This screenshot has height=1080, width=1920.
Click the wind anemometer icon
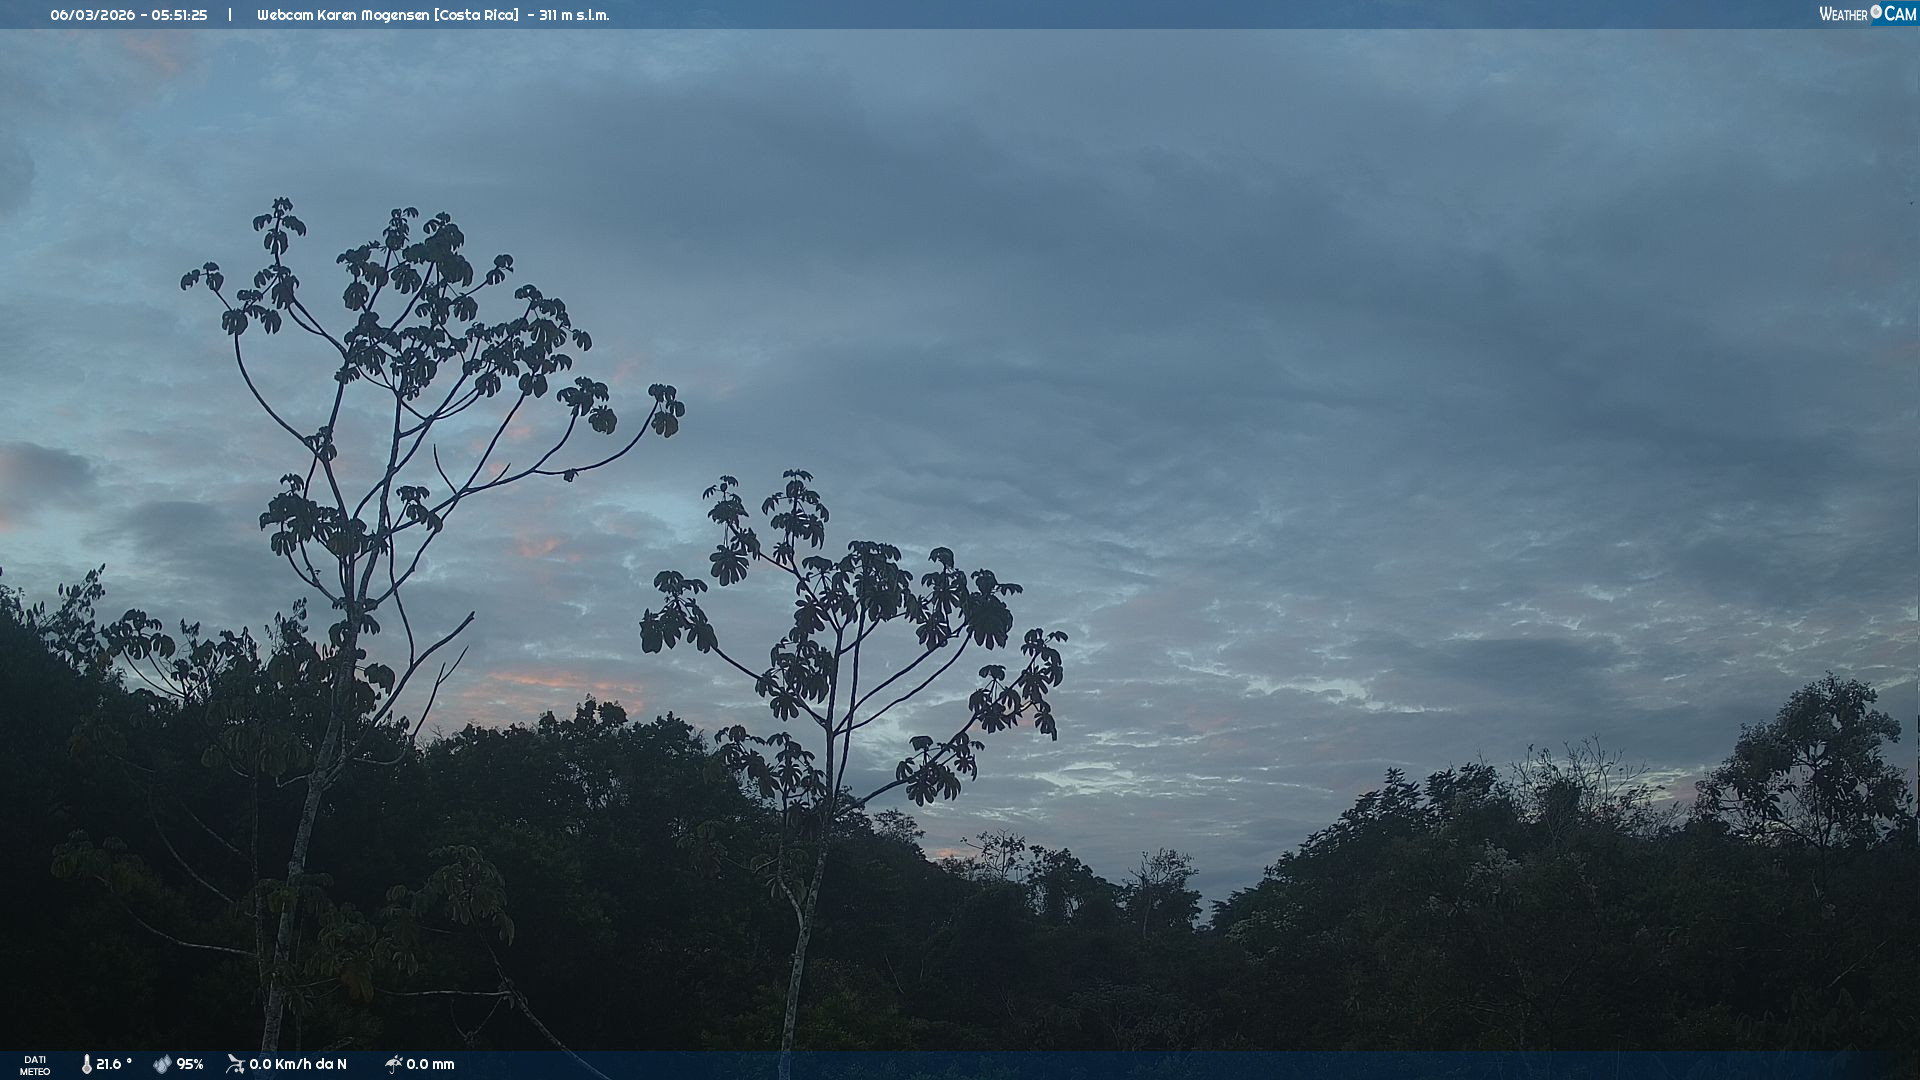point(235,1064)
